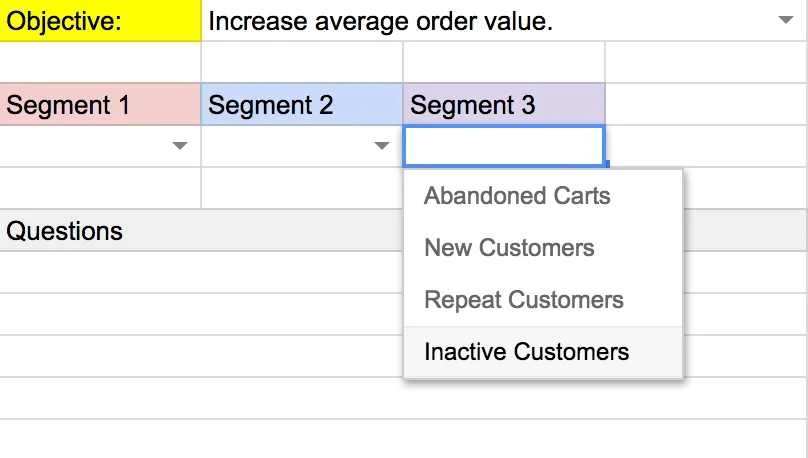Select the Segment 3 header cell
Image resolution: width=808 pixels, height=458 pixels.
(504, 104)
